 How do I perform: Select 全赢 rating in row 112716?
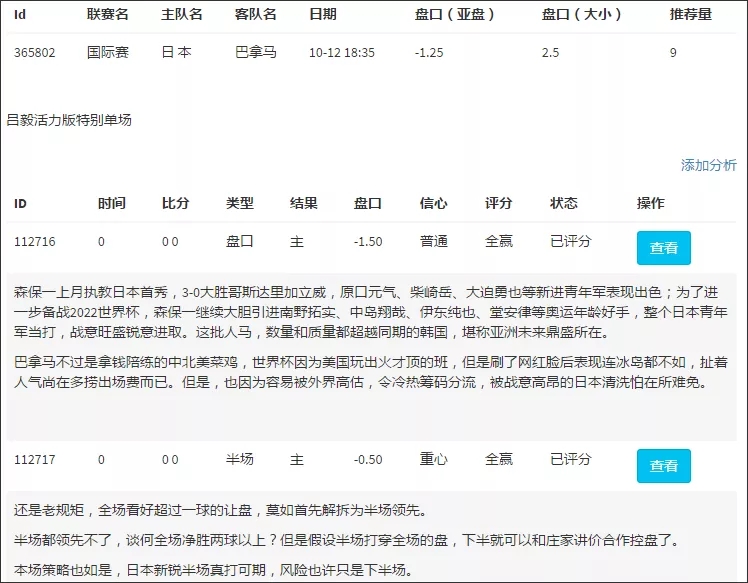[499, 241]
